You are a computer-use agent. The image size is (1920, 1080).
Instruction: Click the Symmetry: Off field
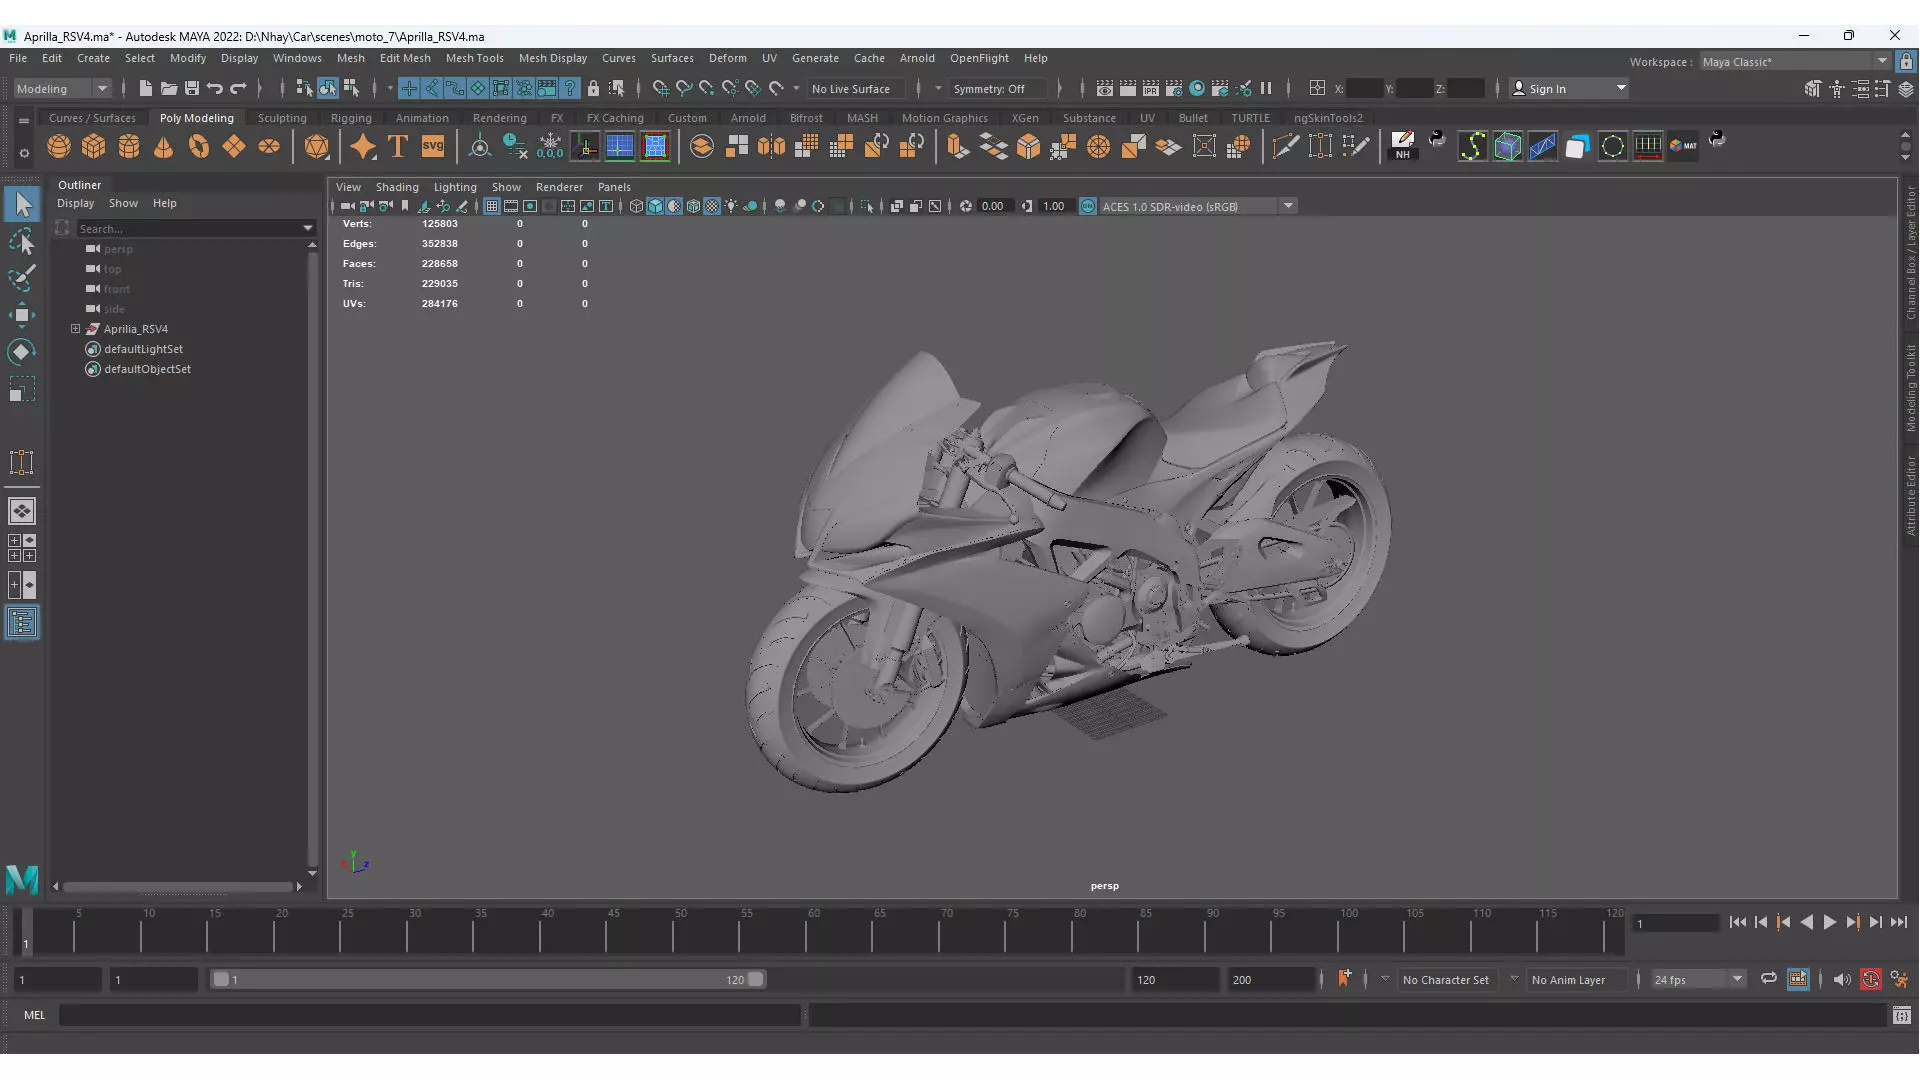tap(998, 89)
